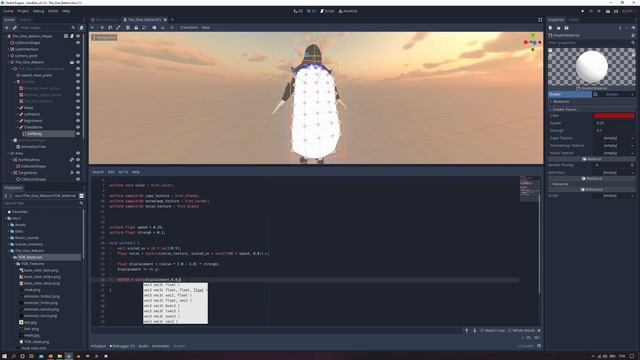Toggle Match Case checkbox
The height and width of the screenshot is (360, 640).
(x=493, y=331)
